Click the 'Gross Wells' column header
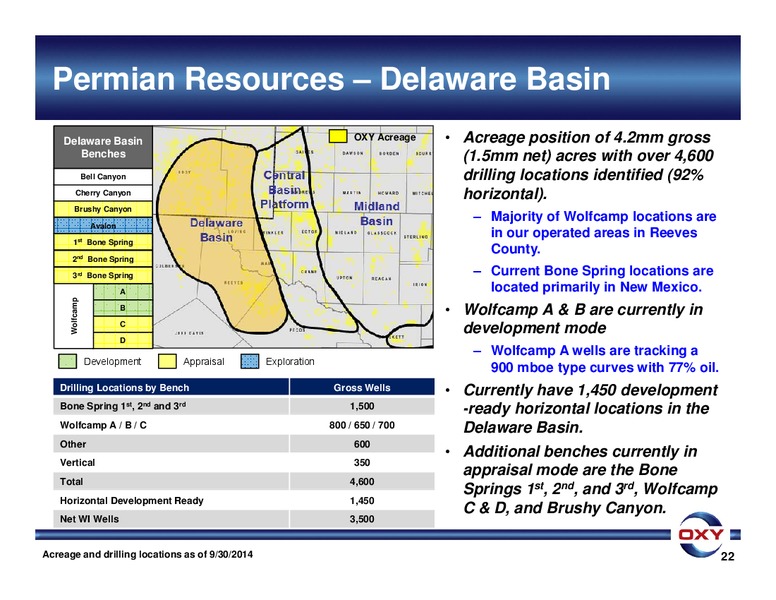 coord(362,388)
